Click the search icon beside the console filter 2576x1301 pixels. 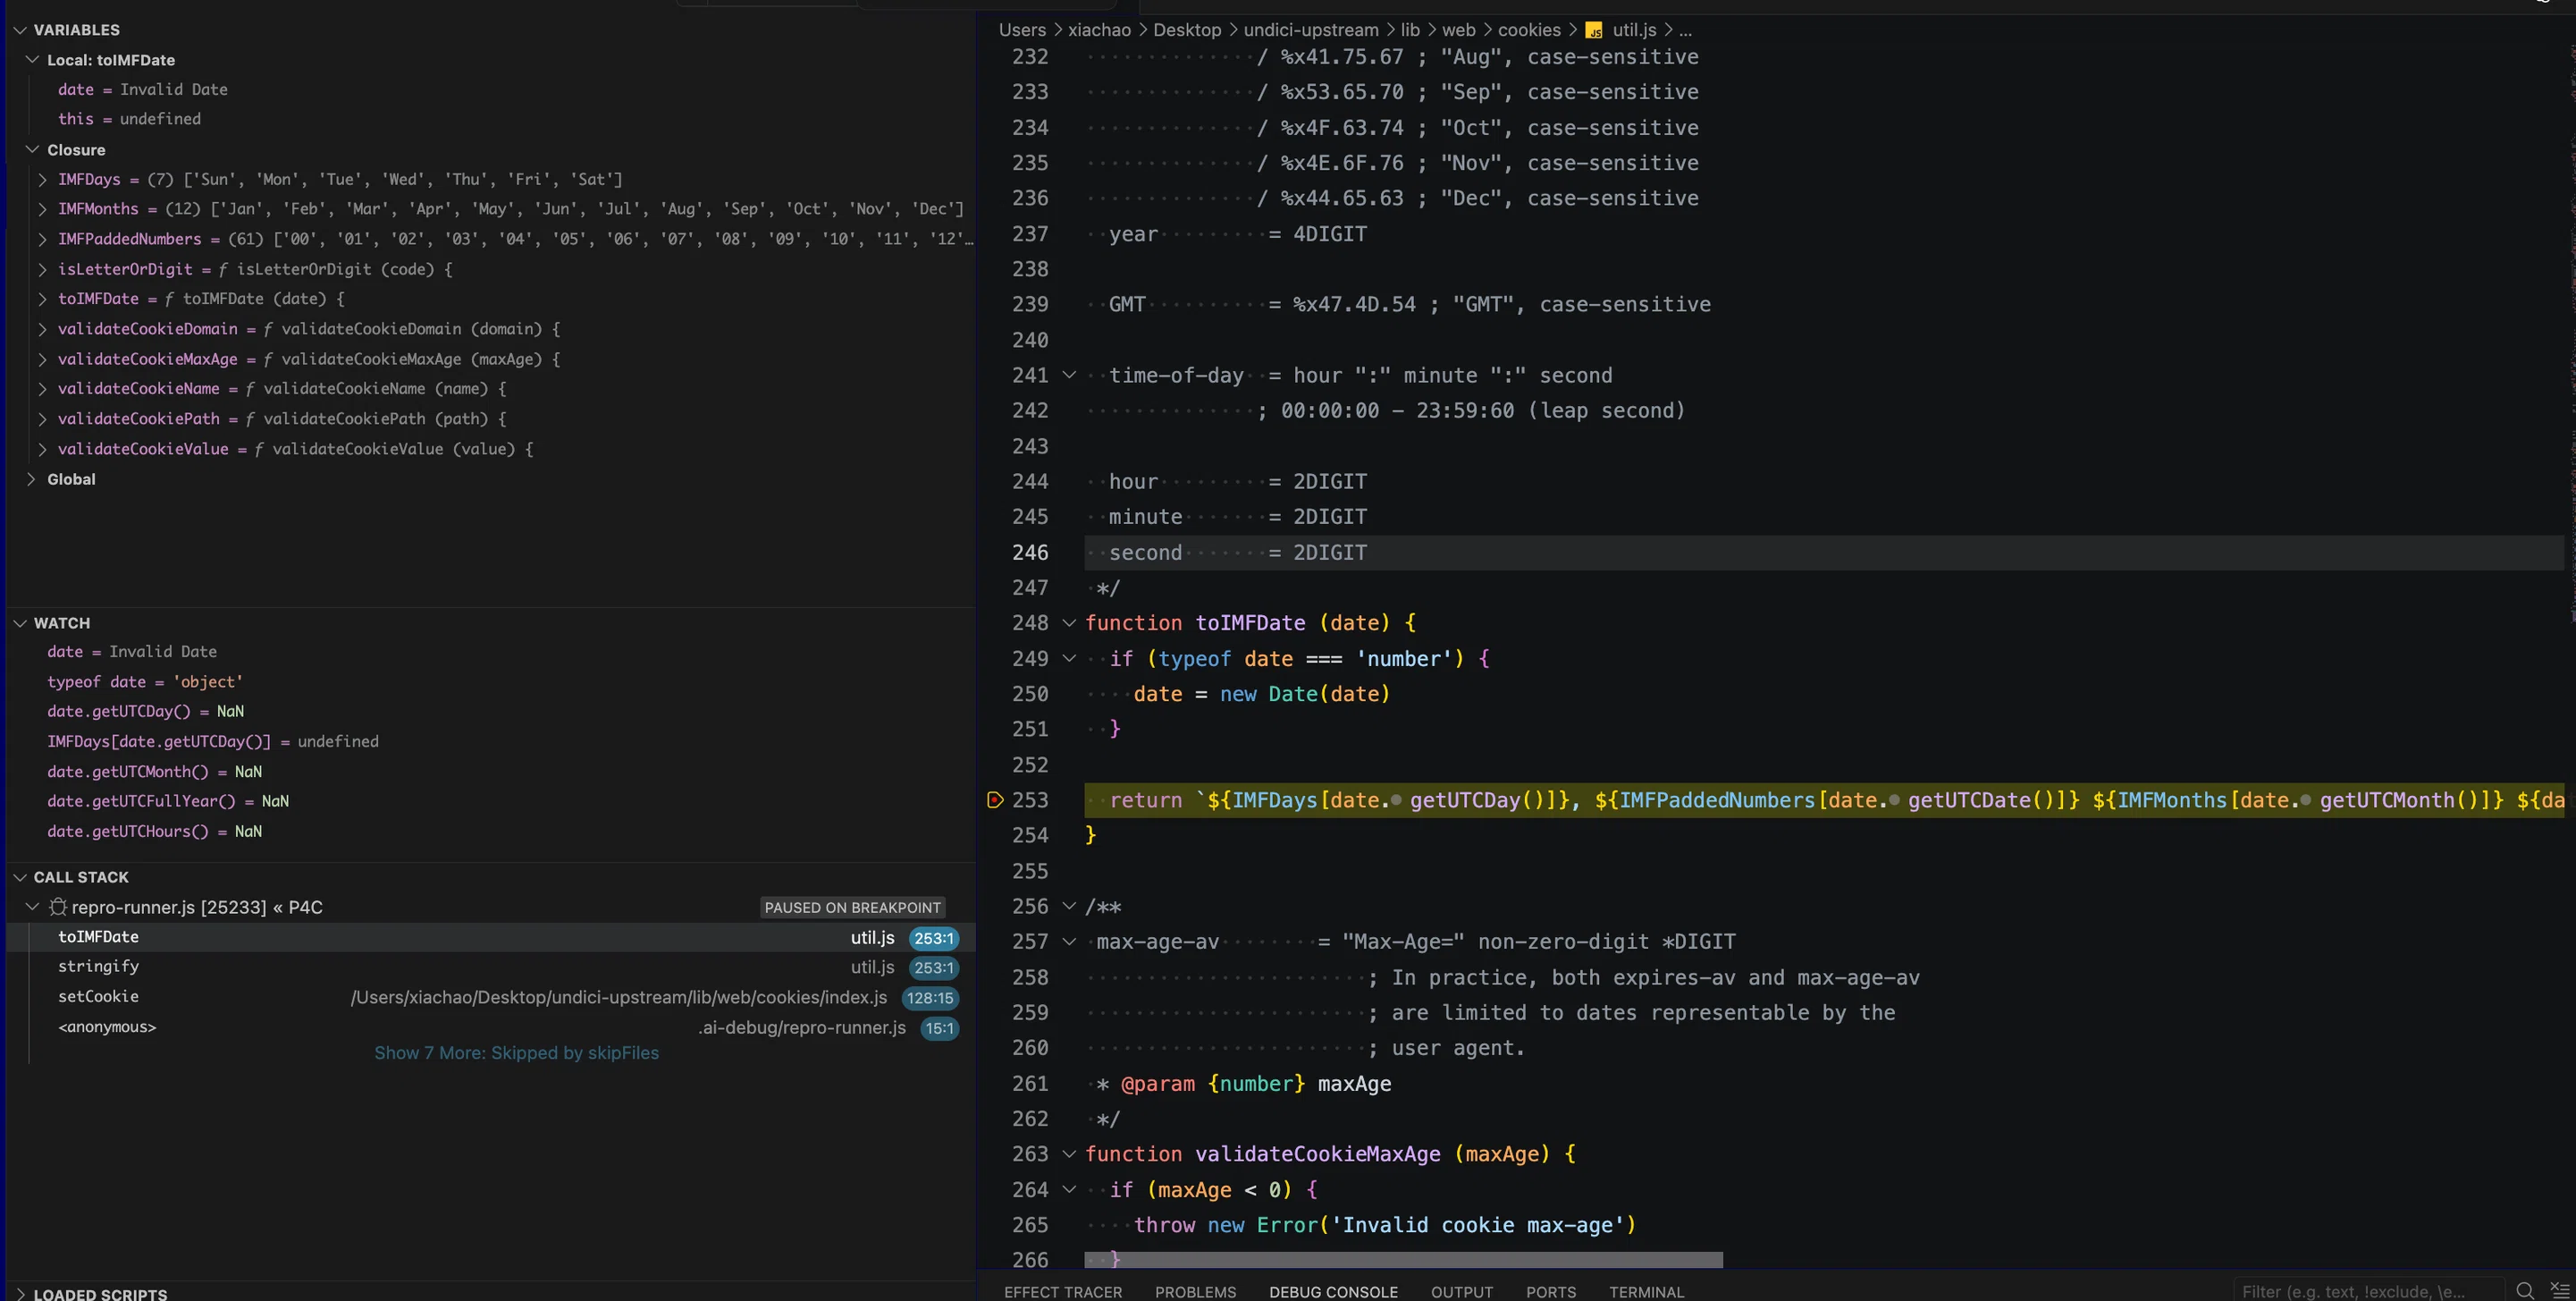[2525, 1290]
